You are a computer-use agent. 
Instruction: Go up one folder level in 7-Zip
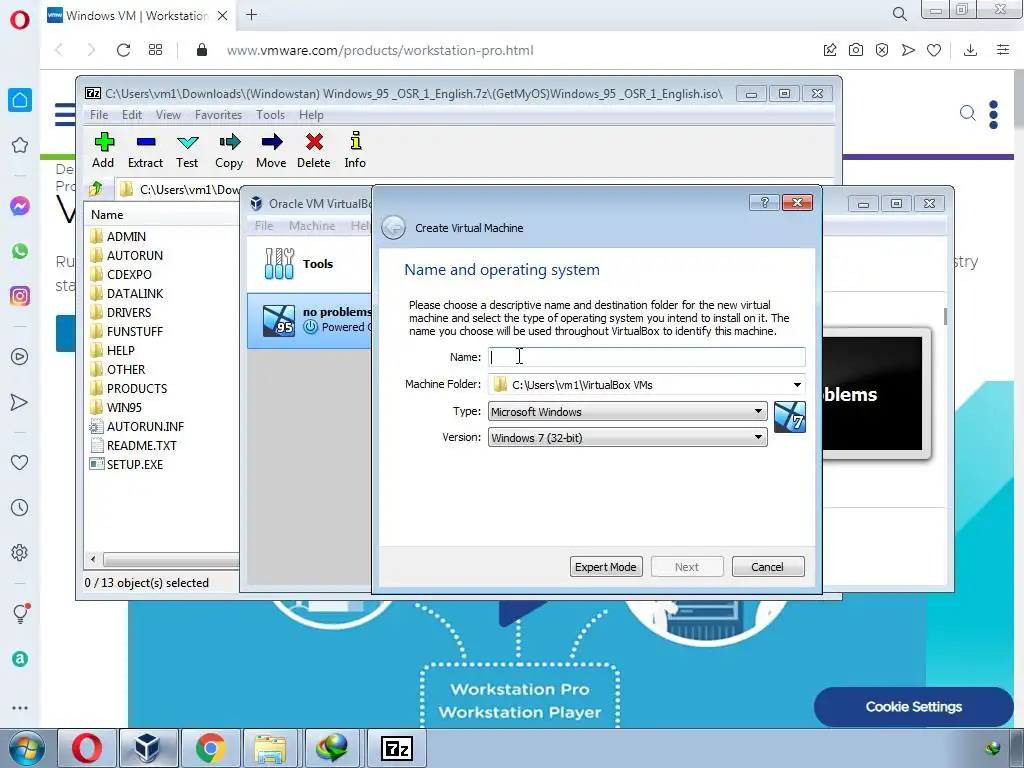pyautogui.click(x=96, y=189)
